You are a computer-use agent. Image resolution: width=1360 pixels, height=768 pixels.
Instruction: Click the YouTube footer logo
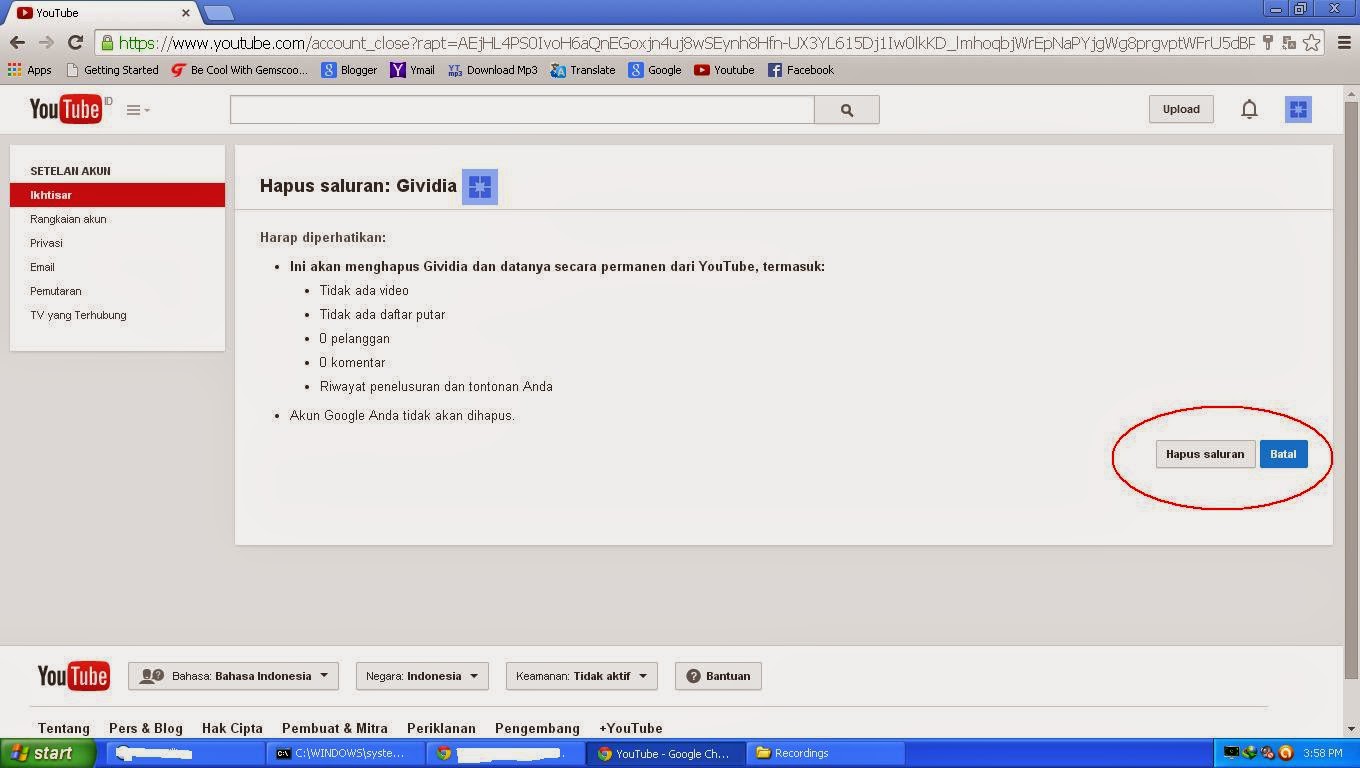point(73,676)
